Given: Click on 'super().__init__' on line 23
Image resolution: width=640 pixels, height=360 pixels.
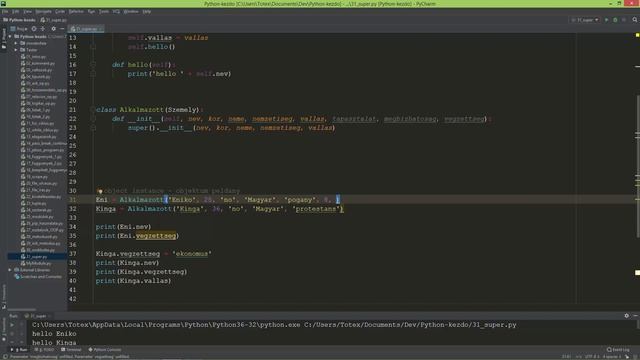Looking at the screenshot, I should 160,128.
